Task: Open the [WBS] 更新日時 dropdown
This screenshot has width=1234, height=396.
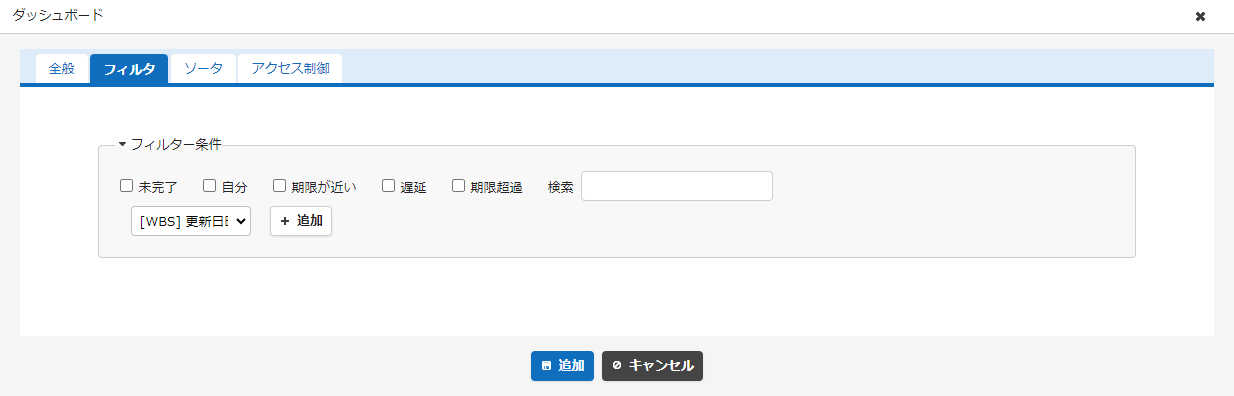Action: click(191, 221)
